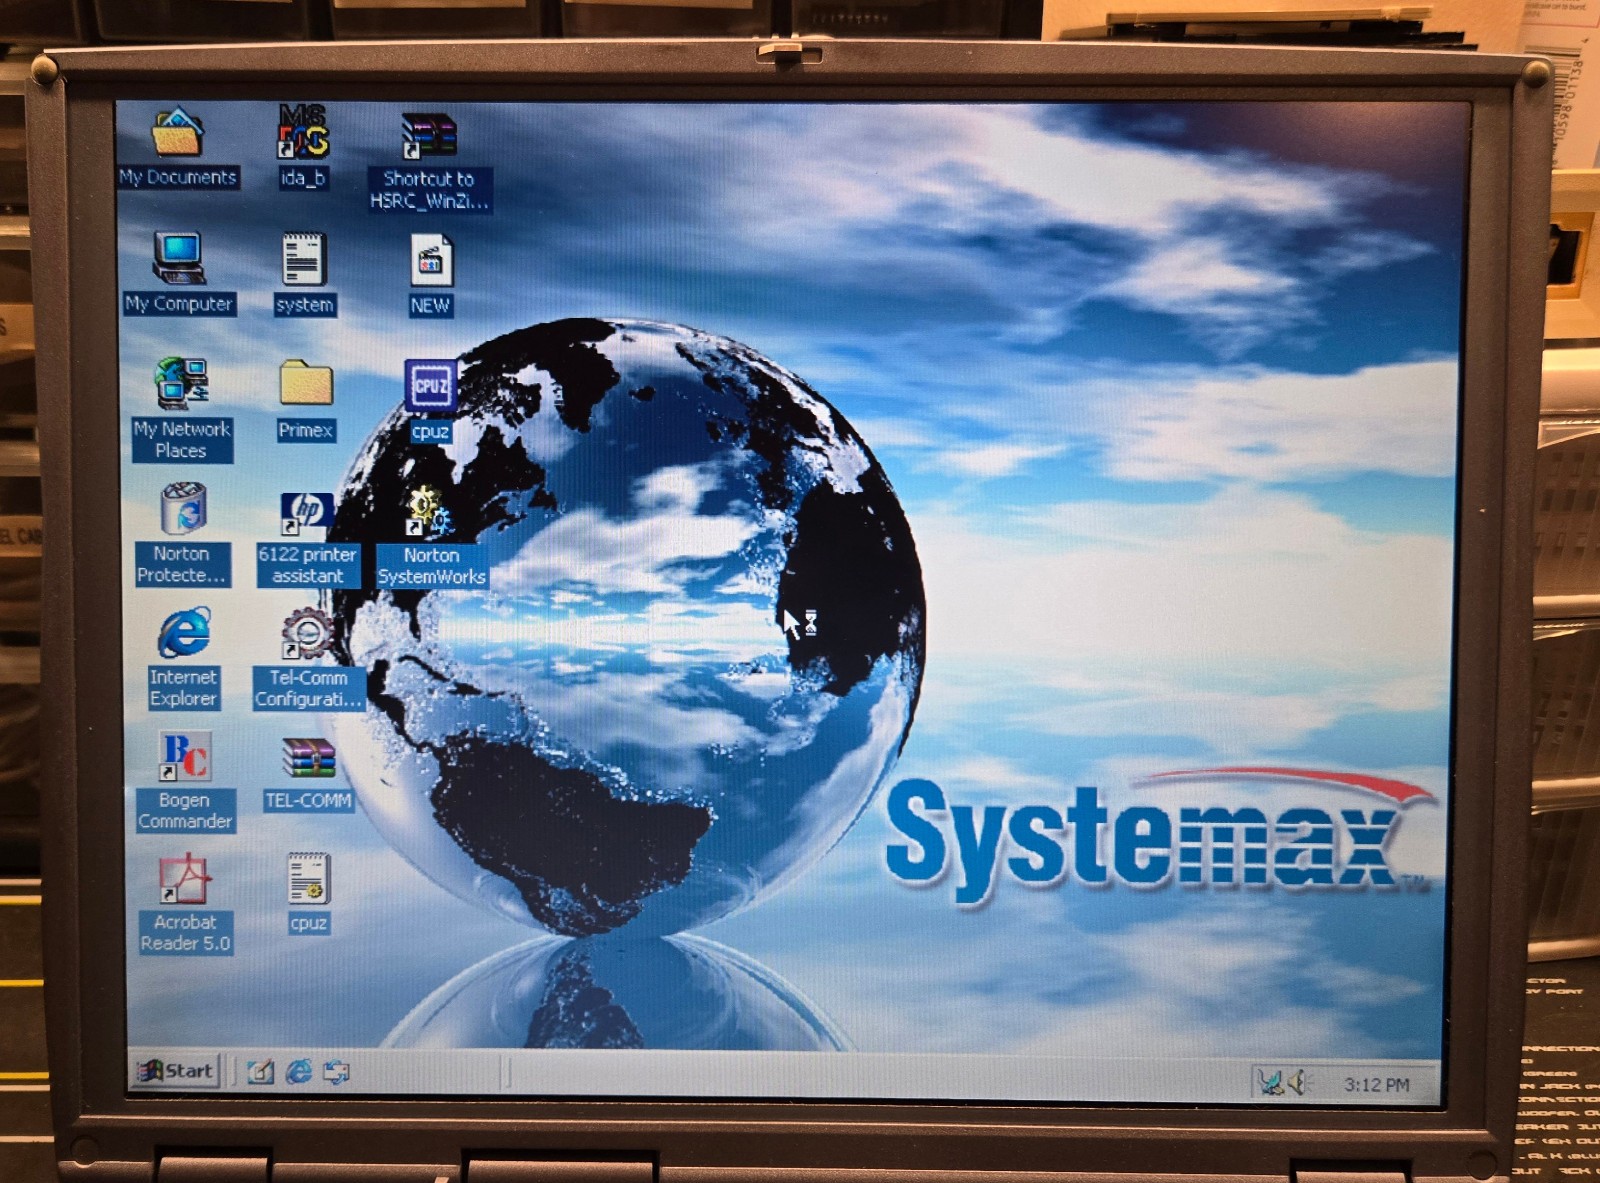Open HP 6122 printer assistant icon
The image size is (1600, 1183).
[306, 513]
